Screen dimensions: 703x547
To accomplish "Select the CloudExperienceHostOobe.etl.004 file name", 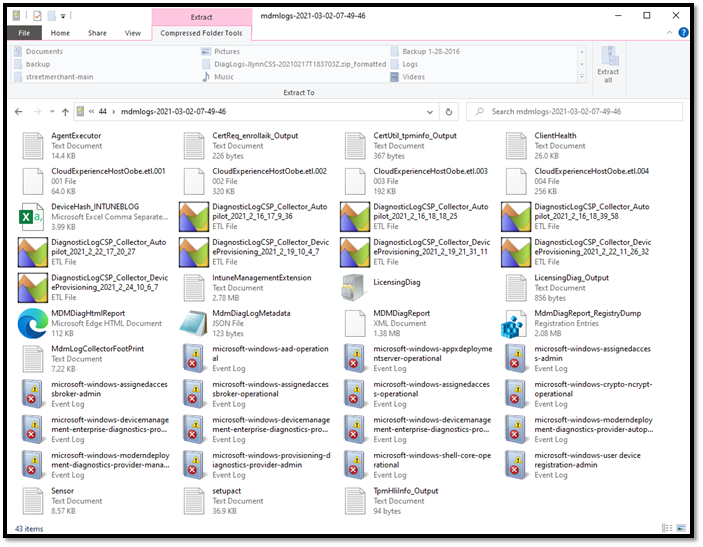I will pyautogui.click(x=591, y=171).
